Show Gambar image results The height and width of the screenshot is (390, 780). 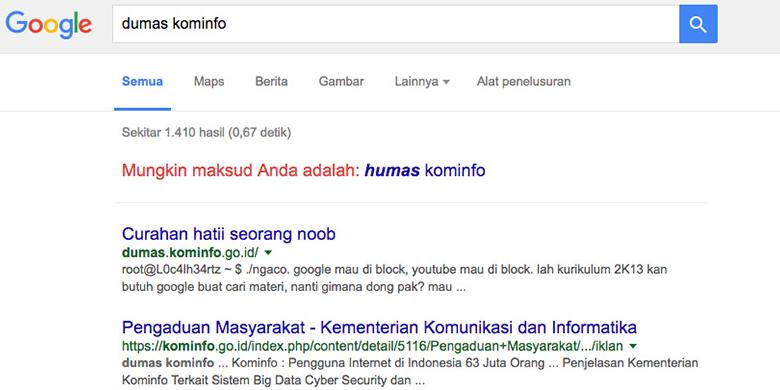341,82
